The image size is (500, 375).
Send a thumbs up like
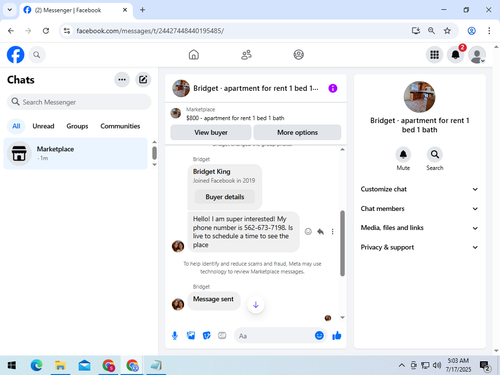pos(337,336)
